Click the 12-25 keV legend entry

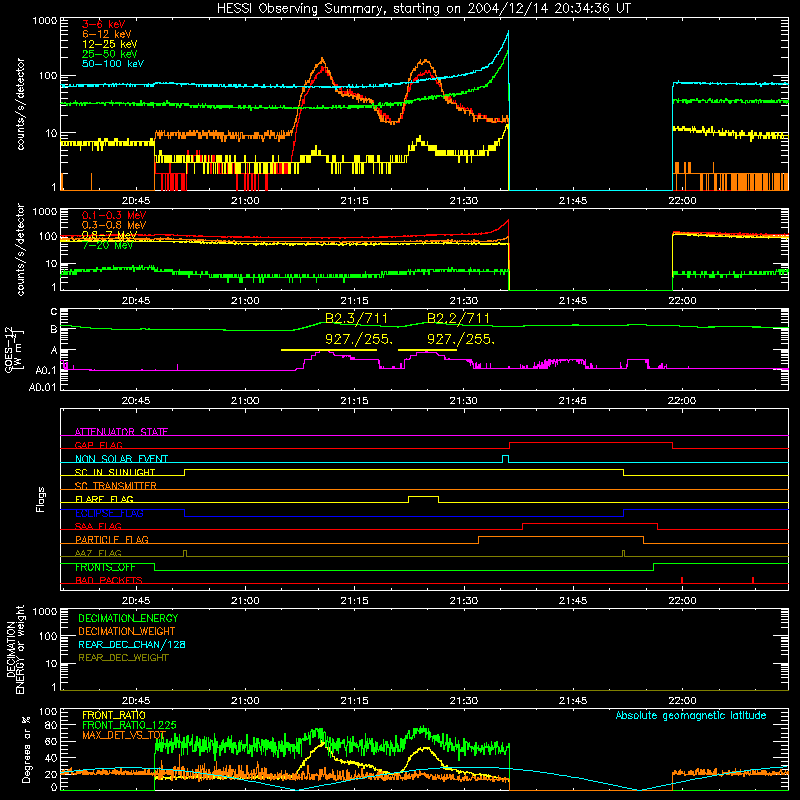pyautogui.click(x=110, y=44)
